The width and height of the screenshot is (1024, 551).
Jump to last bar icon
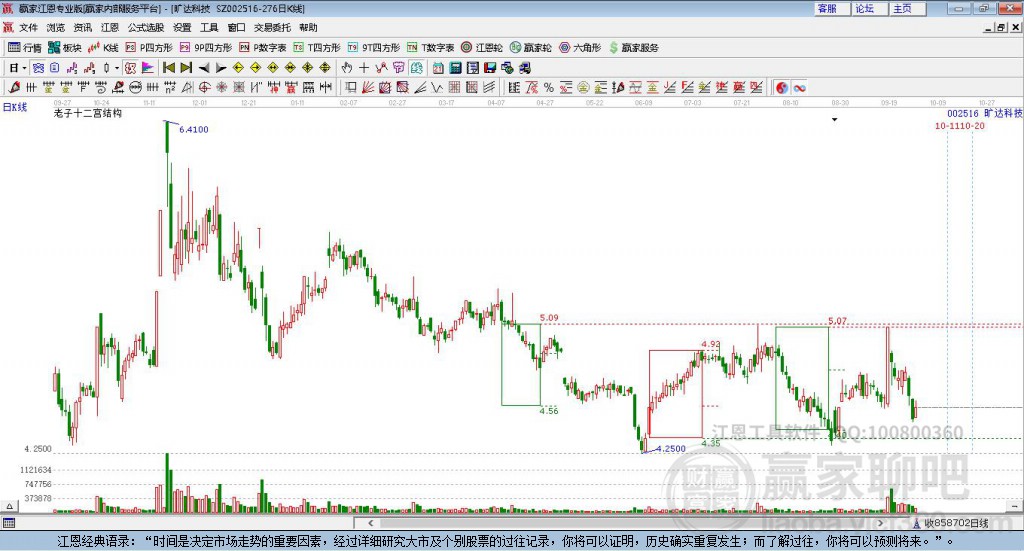[x=186, y=68]
